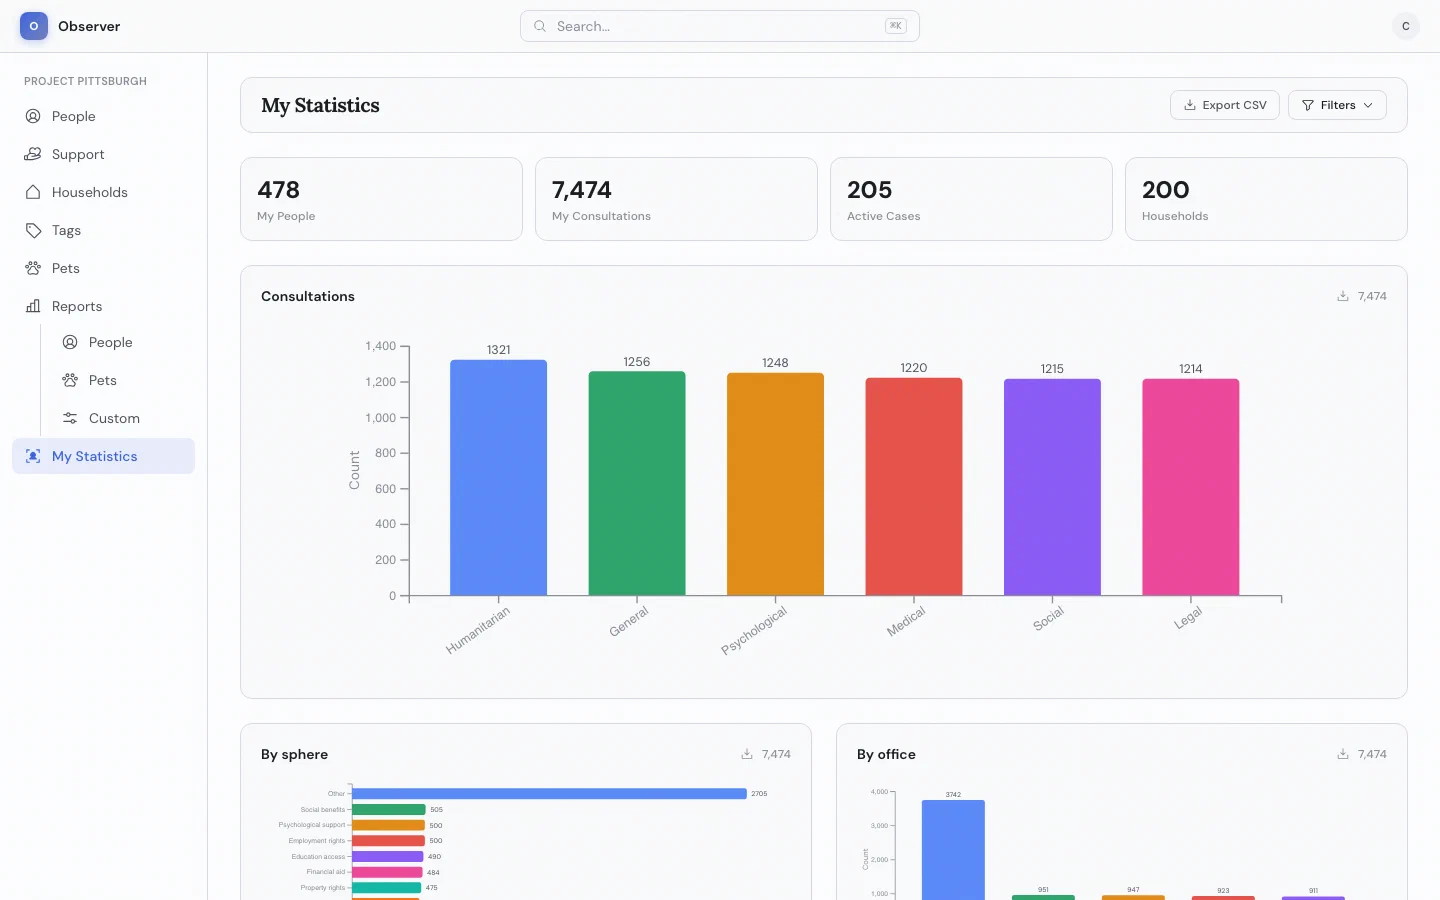Image resolution: width=1440 pixels, height=900 pixels.
Task: Click the 2705 value in By sphere
Action: (759, 794)
